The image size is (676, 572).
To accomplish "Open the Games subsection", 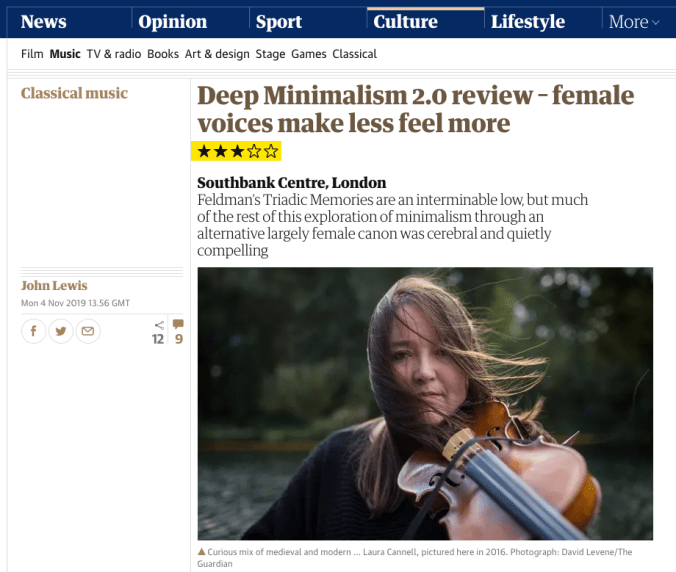I will (x=309, y=54).
